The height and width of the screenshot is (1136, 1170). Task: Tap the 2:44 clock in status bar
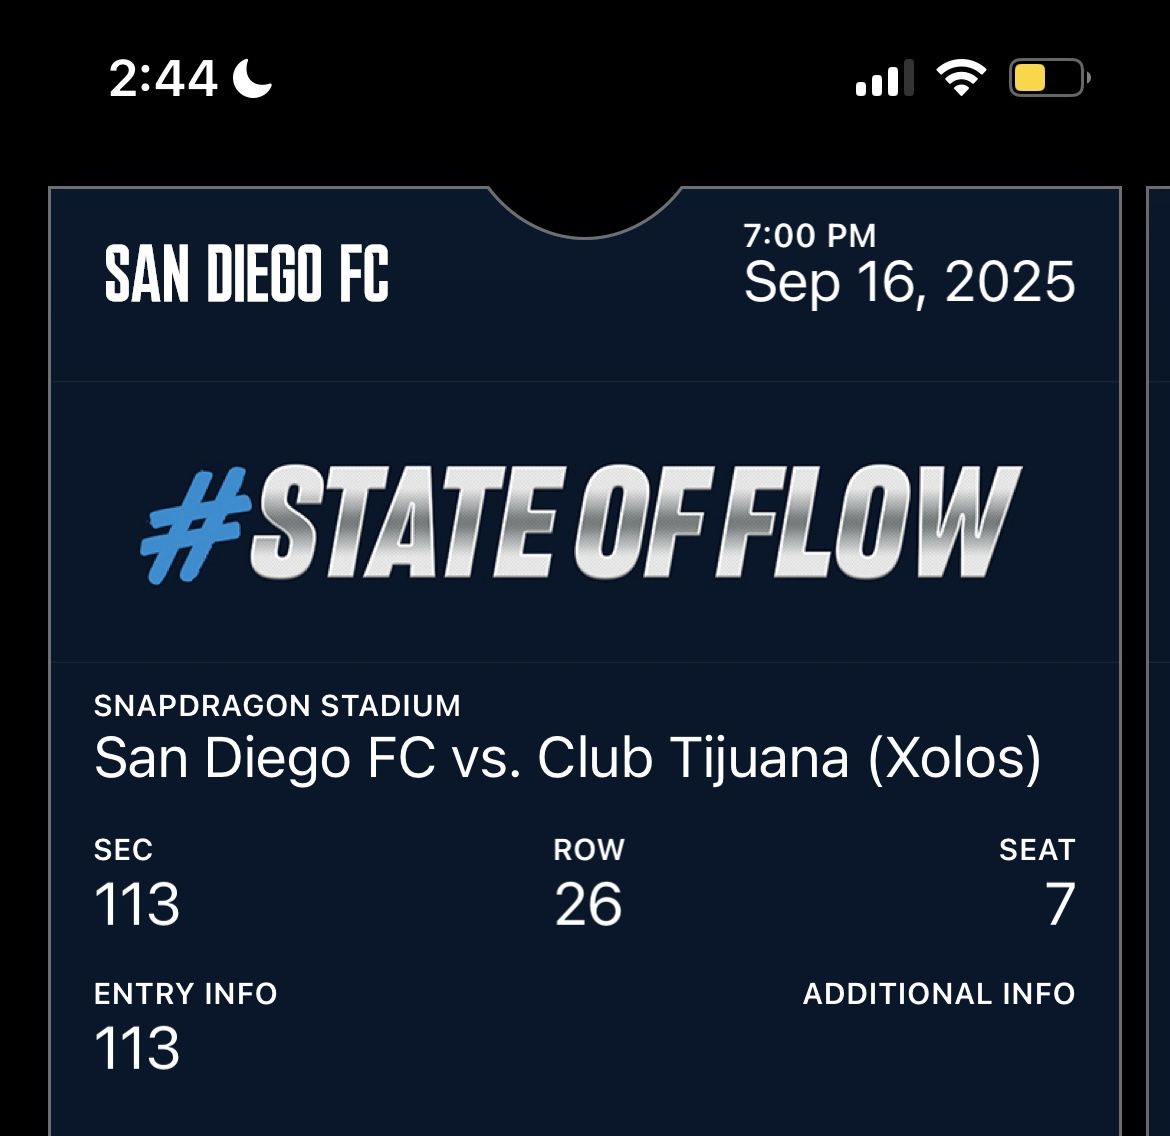pos(163,78)
